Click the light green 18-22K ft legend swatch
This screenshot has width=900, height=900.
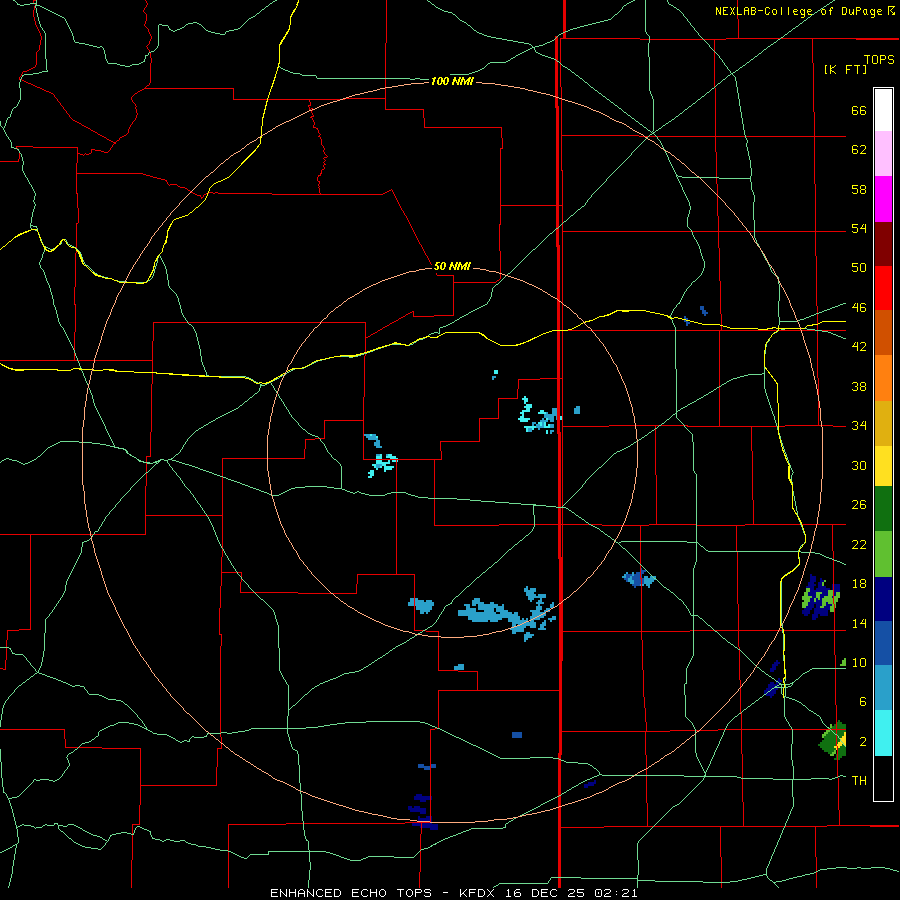click(x=883, y=554)
